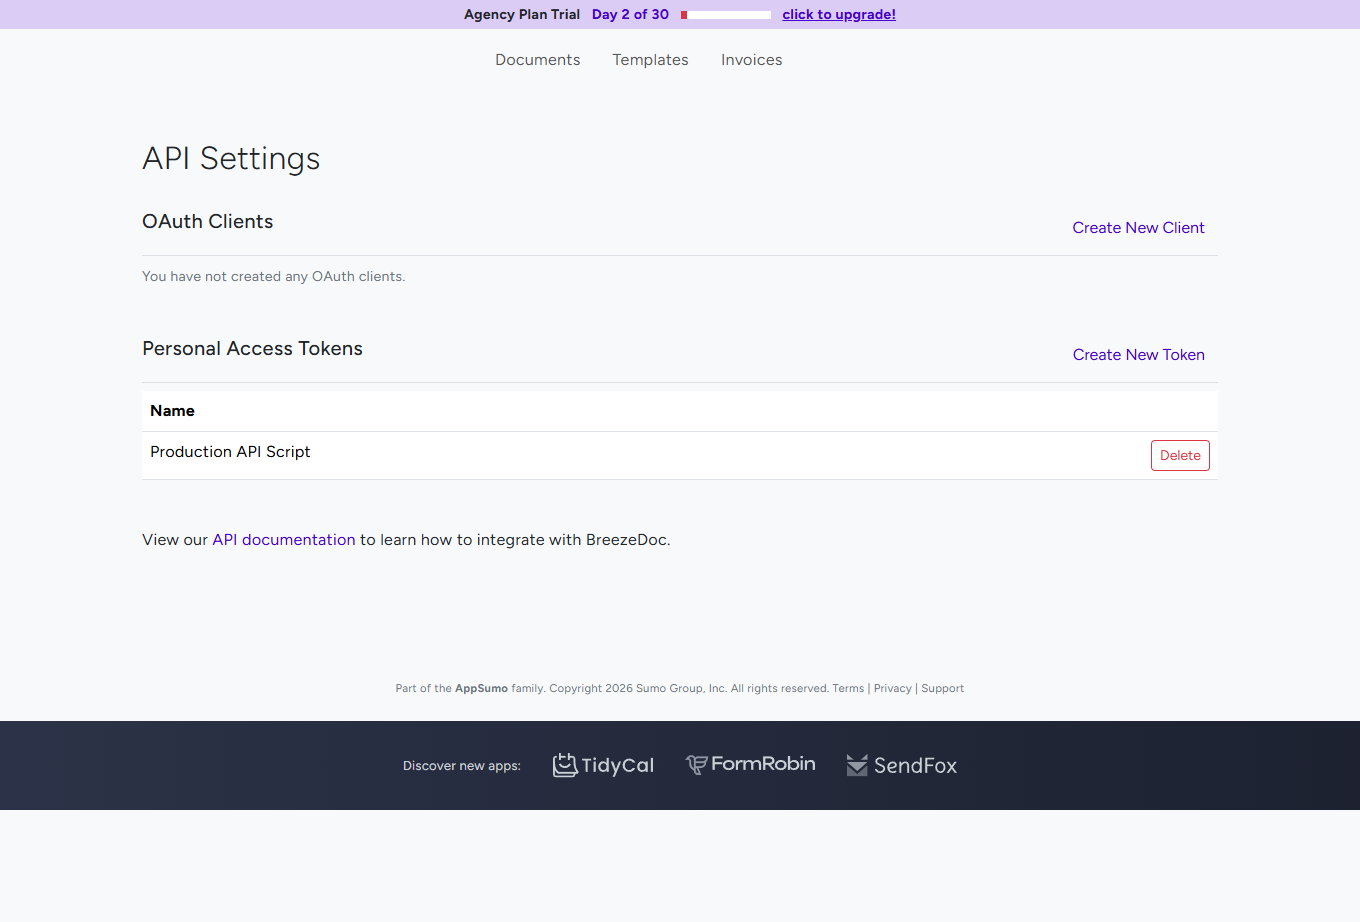This screenshot has height=922, width=1360.
Task: Click the Name column header
Action: [x=172, y=410]
